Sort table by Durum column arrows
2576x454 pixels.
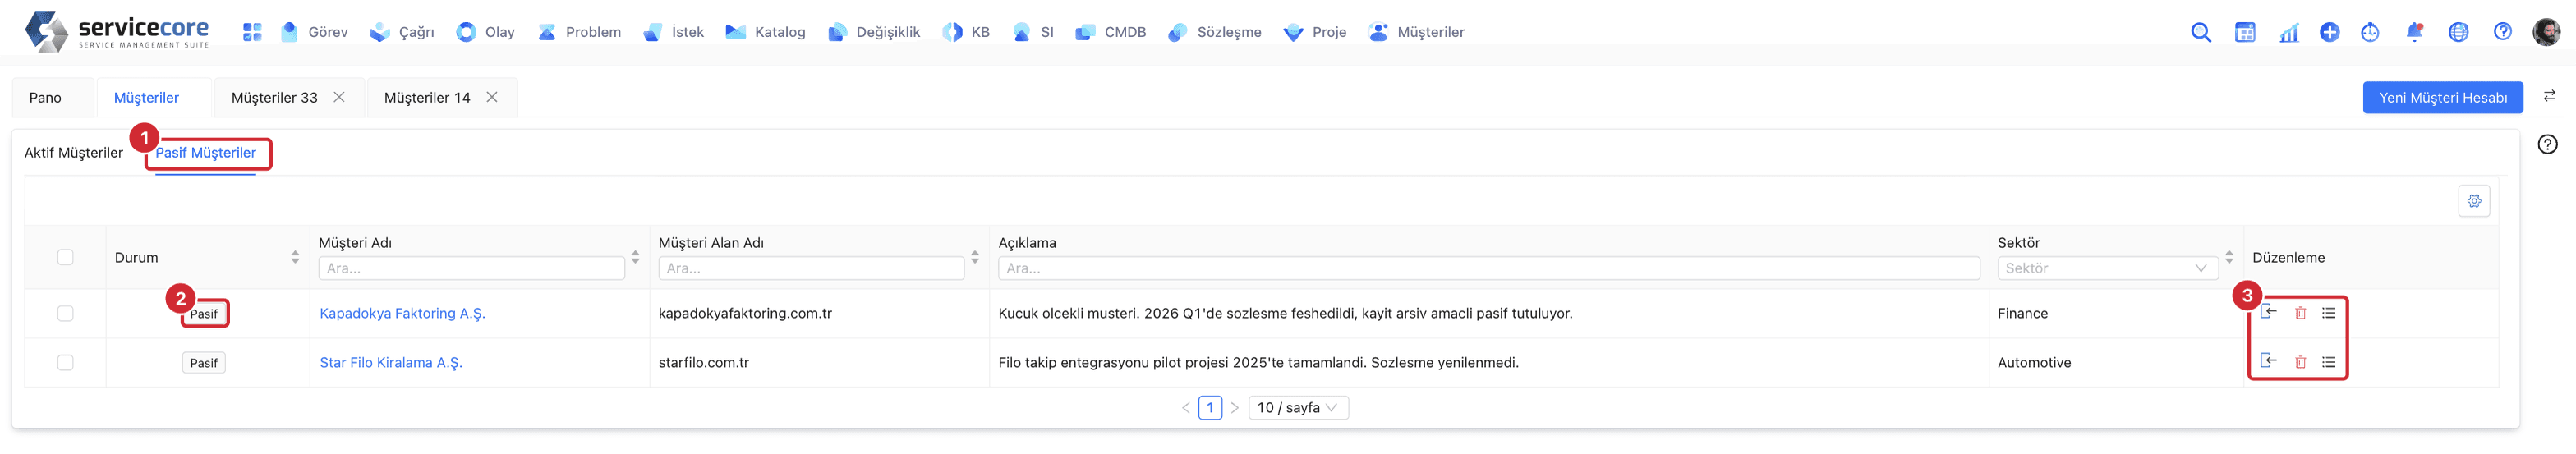pyautogui.click(x=295, y=257)
